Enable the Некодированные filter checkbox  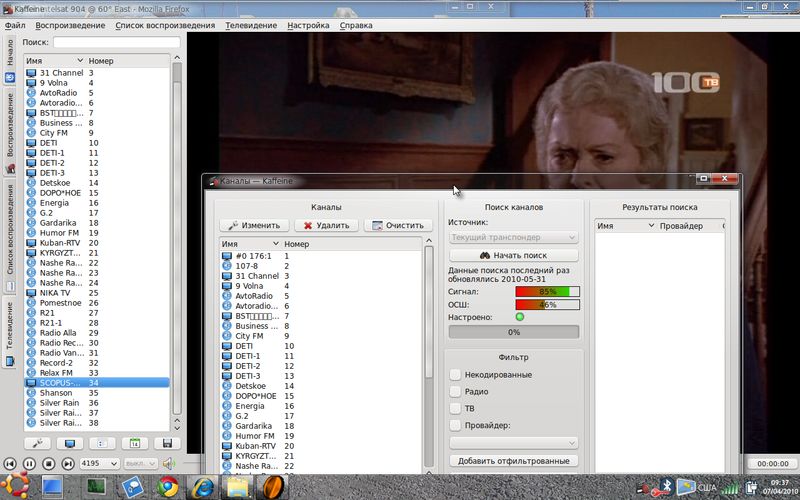456,375
